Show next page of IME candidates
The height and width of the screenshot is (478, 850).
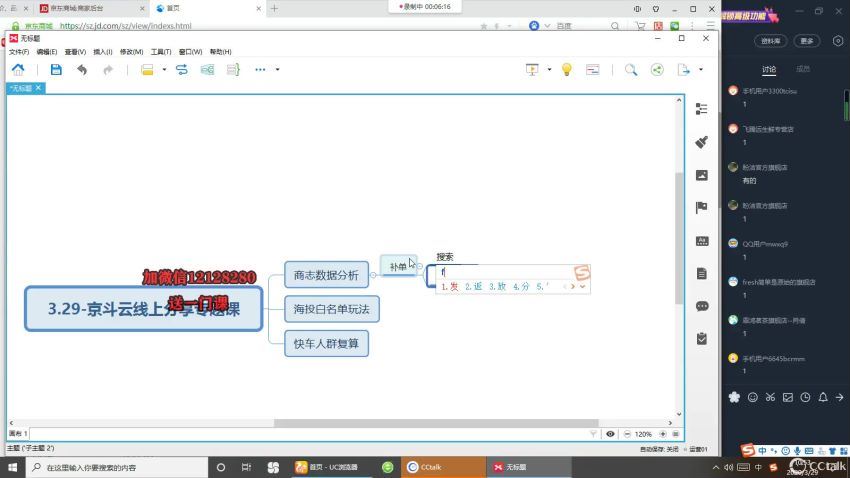(572, 286)
